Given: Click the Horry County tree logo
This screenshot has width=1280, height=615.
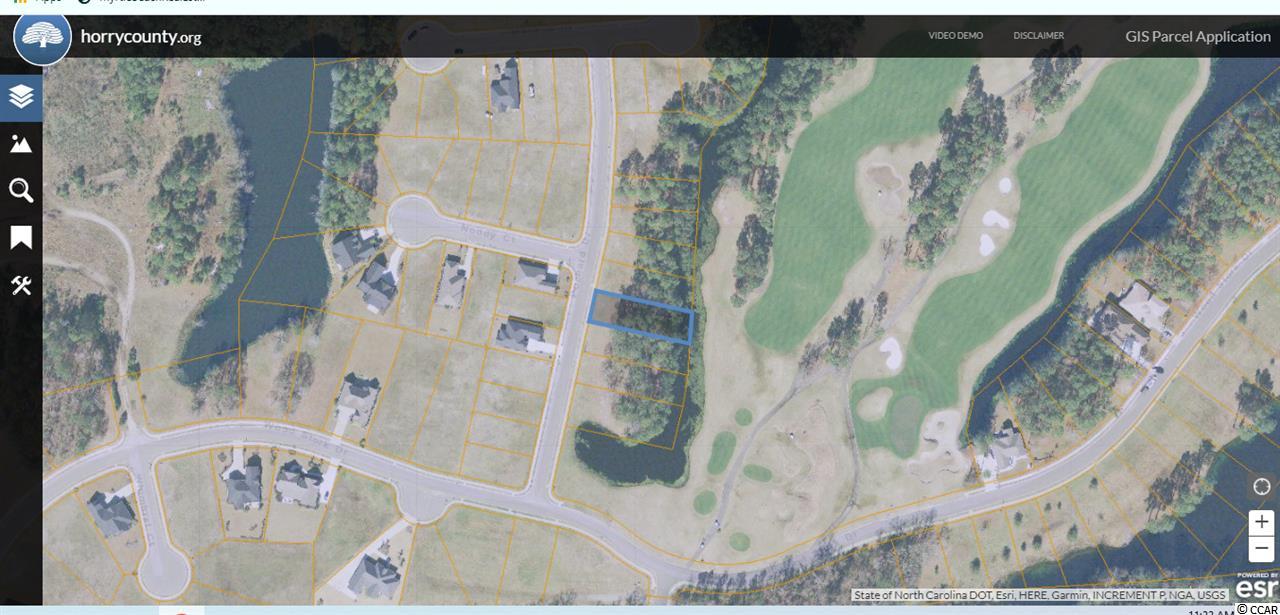Looking at the screenshot, I should point(42,37).
